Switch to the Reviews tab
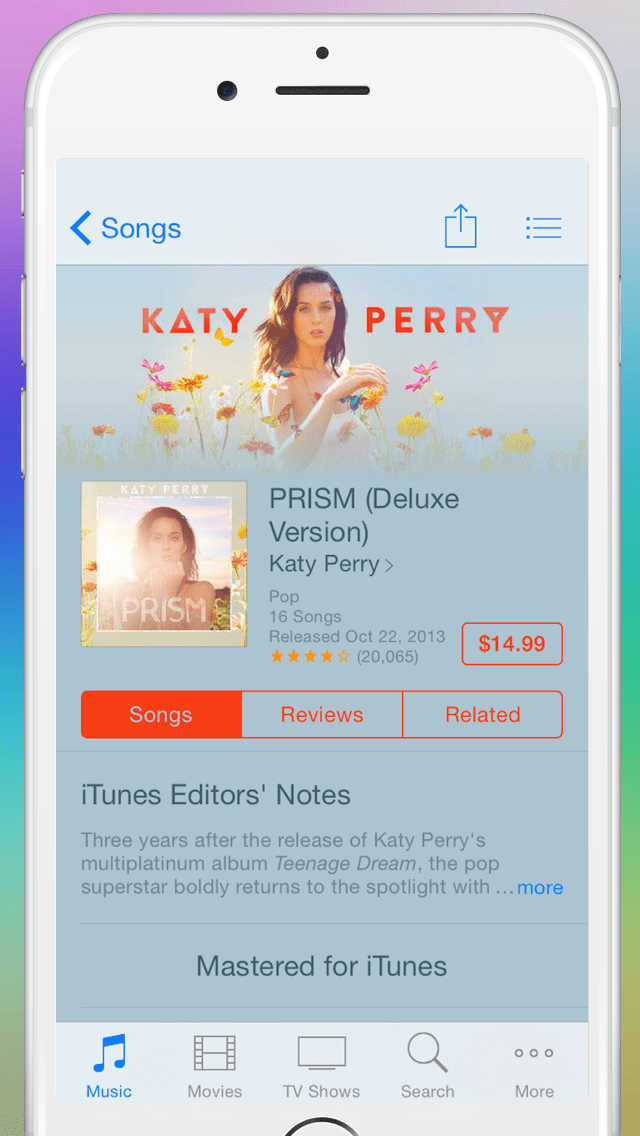Image resolution: width=640 pixels, height=1136 pixels. point(322,714)
